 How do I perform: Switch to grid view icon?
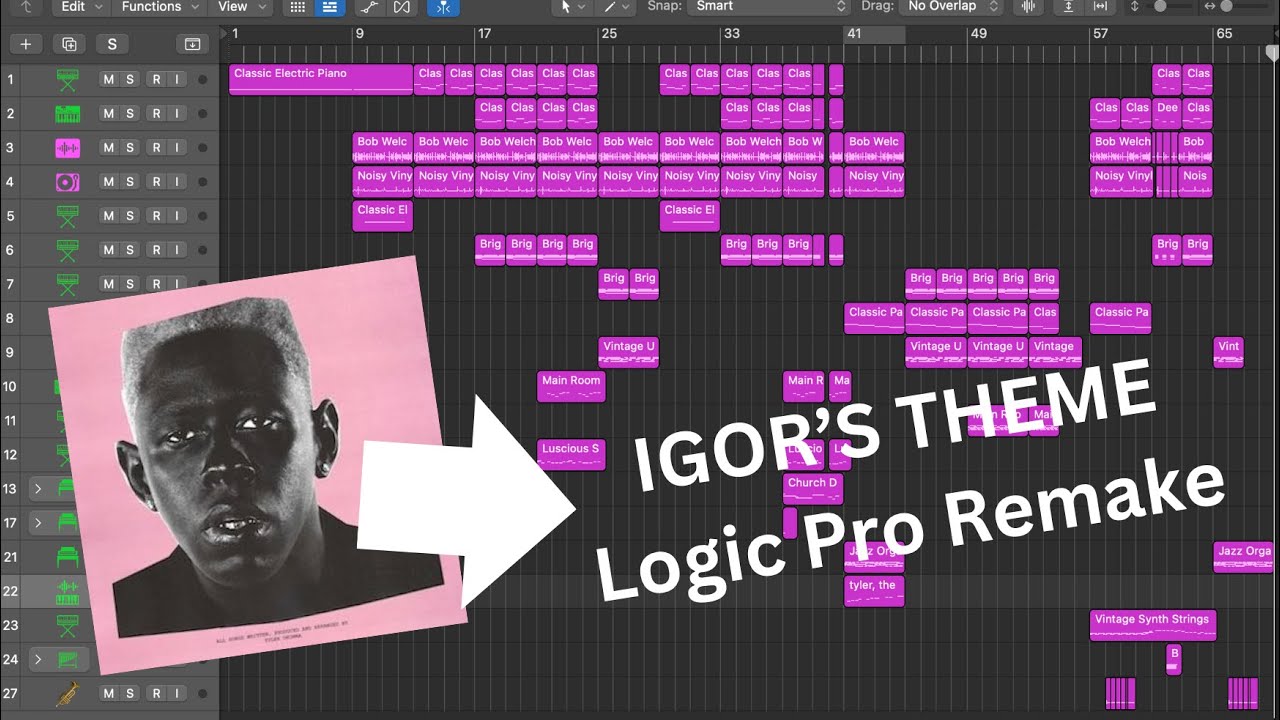(298, 7)
